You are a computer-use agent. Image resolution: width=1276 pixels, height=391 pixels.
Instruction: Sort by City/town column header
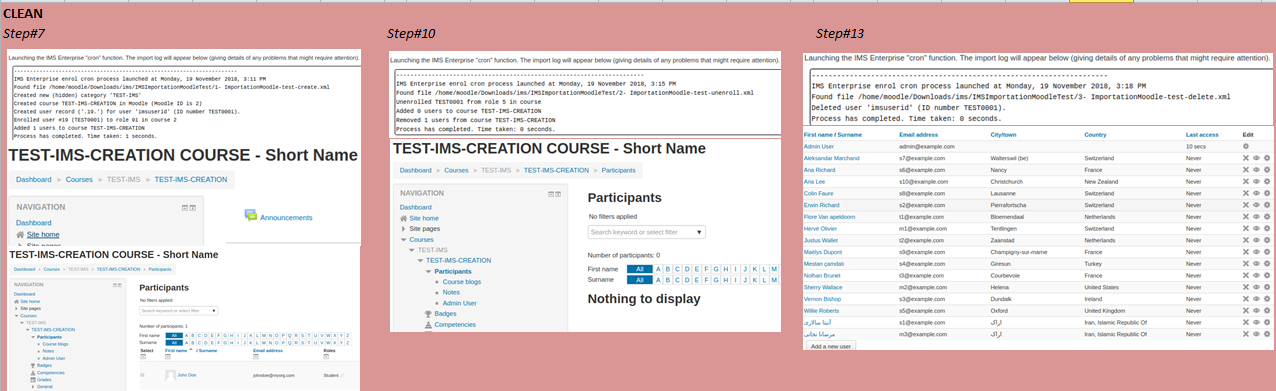[1003, 134]
